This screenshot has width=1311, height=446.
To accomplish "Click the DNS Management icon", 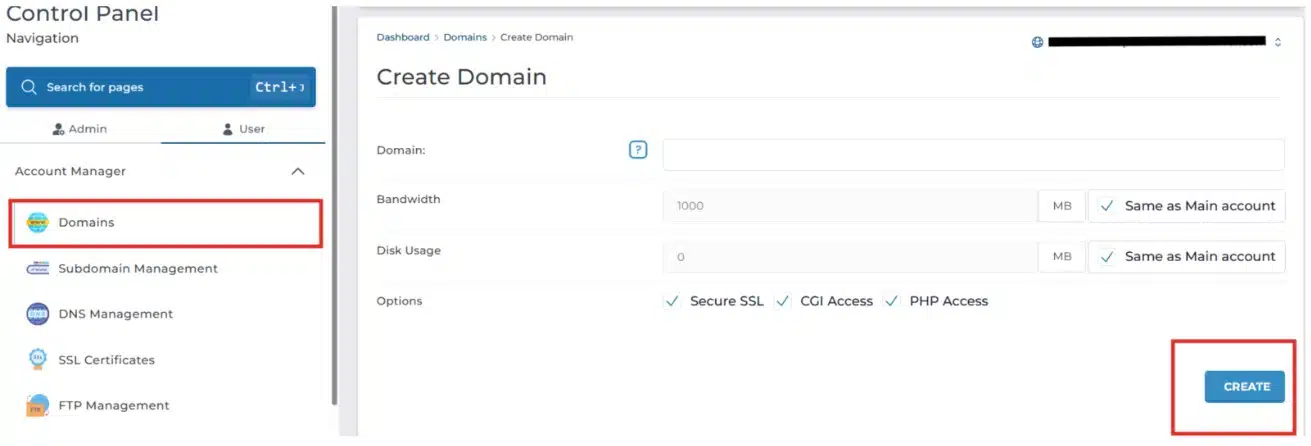I will pos(37,314).
